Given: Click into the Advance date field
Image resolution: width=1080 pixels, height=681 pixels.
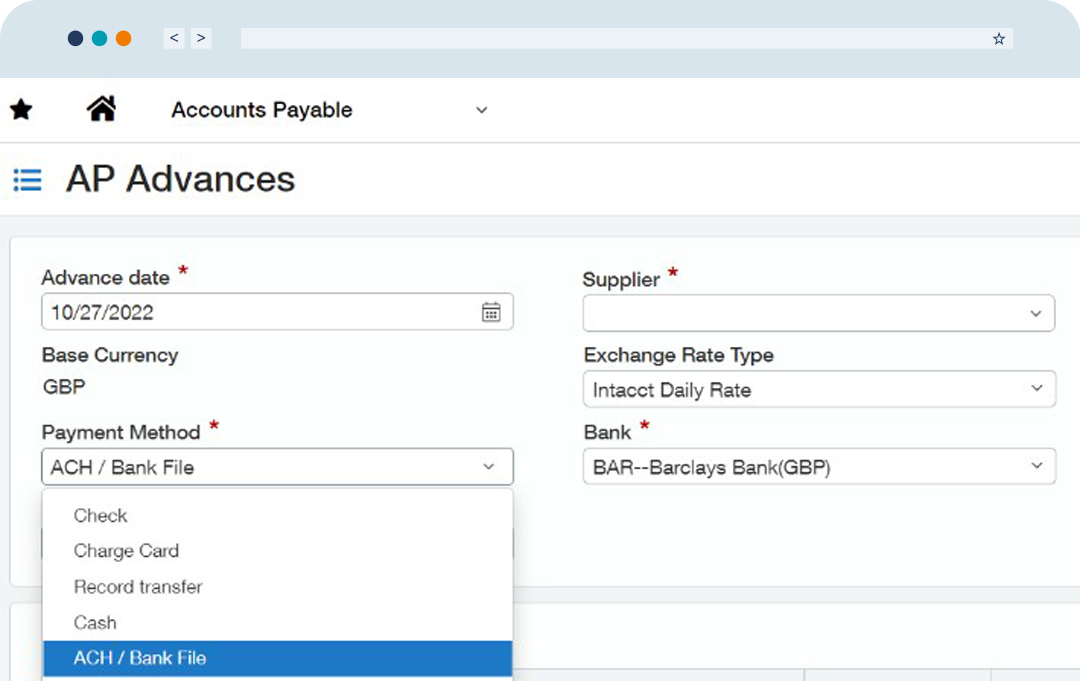Looking at the screenshot, I should 250,312.
